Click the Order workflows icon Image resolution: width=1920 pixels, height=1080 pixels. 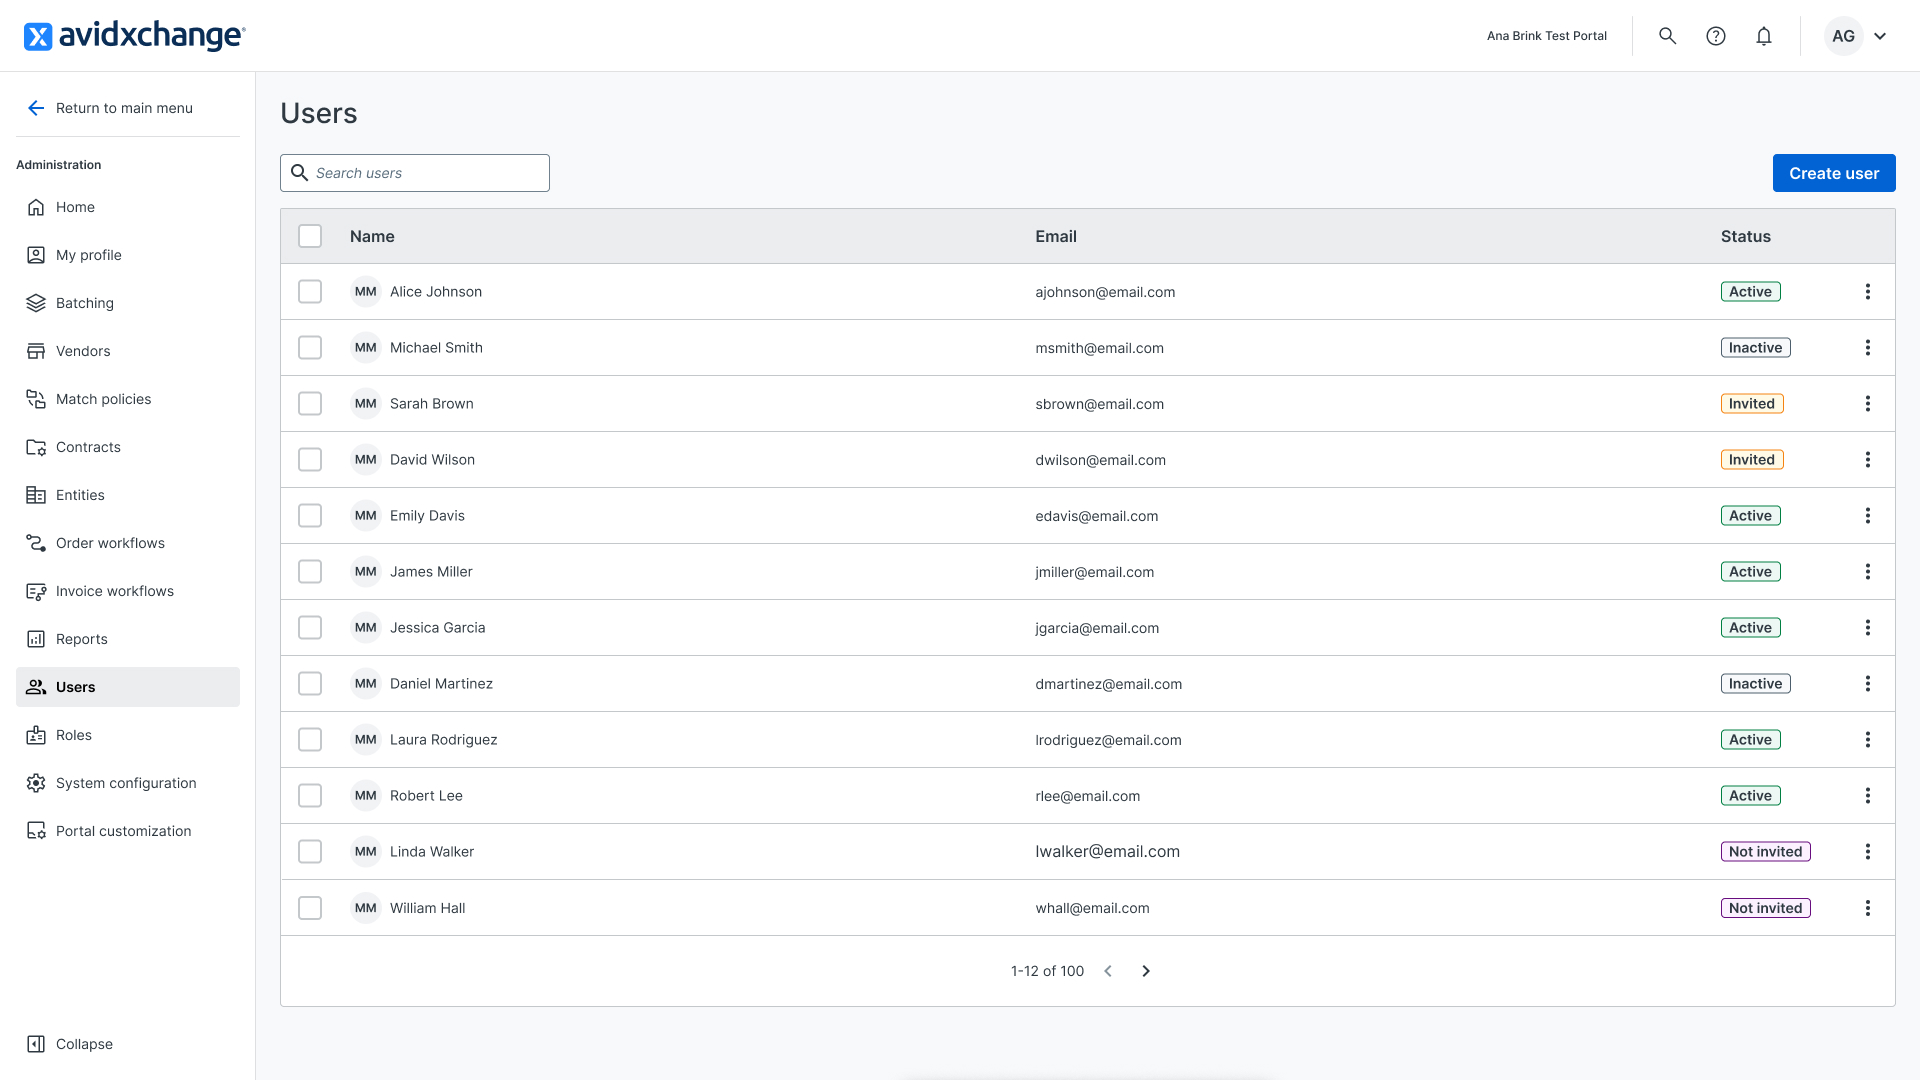pyautogui.click(x=36, y=543)
